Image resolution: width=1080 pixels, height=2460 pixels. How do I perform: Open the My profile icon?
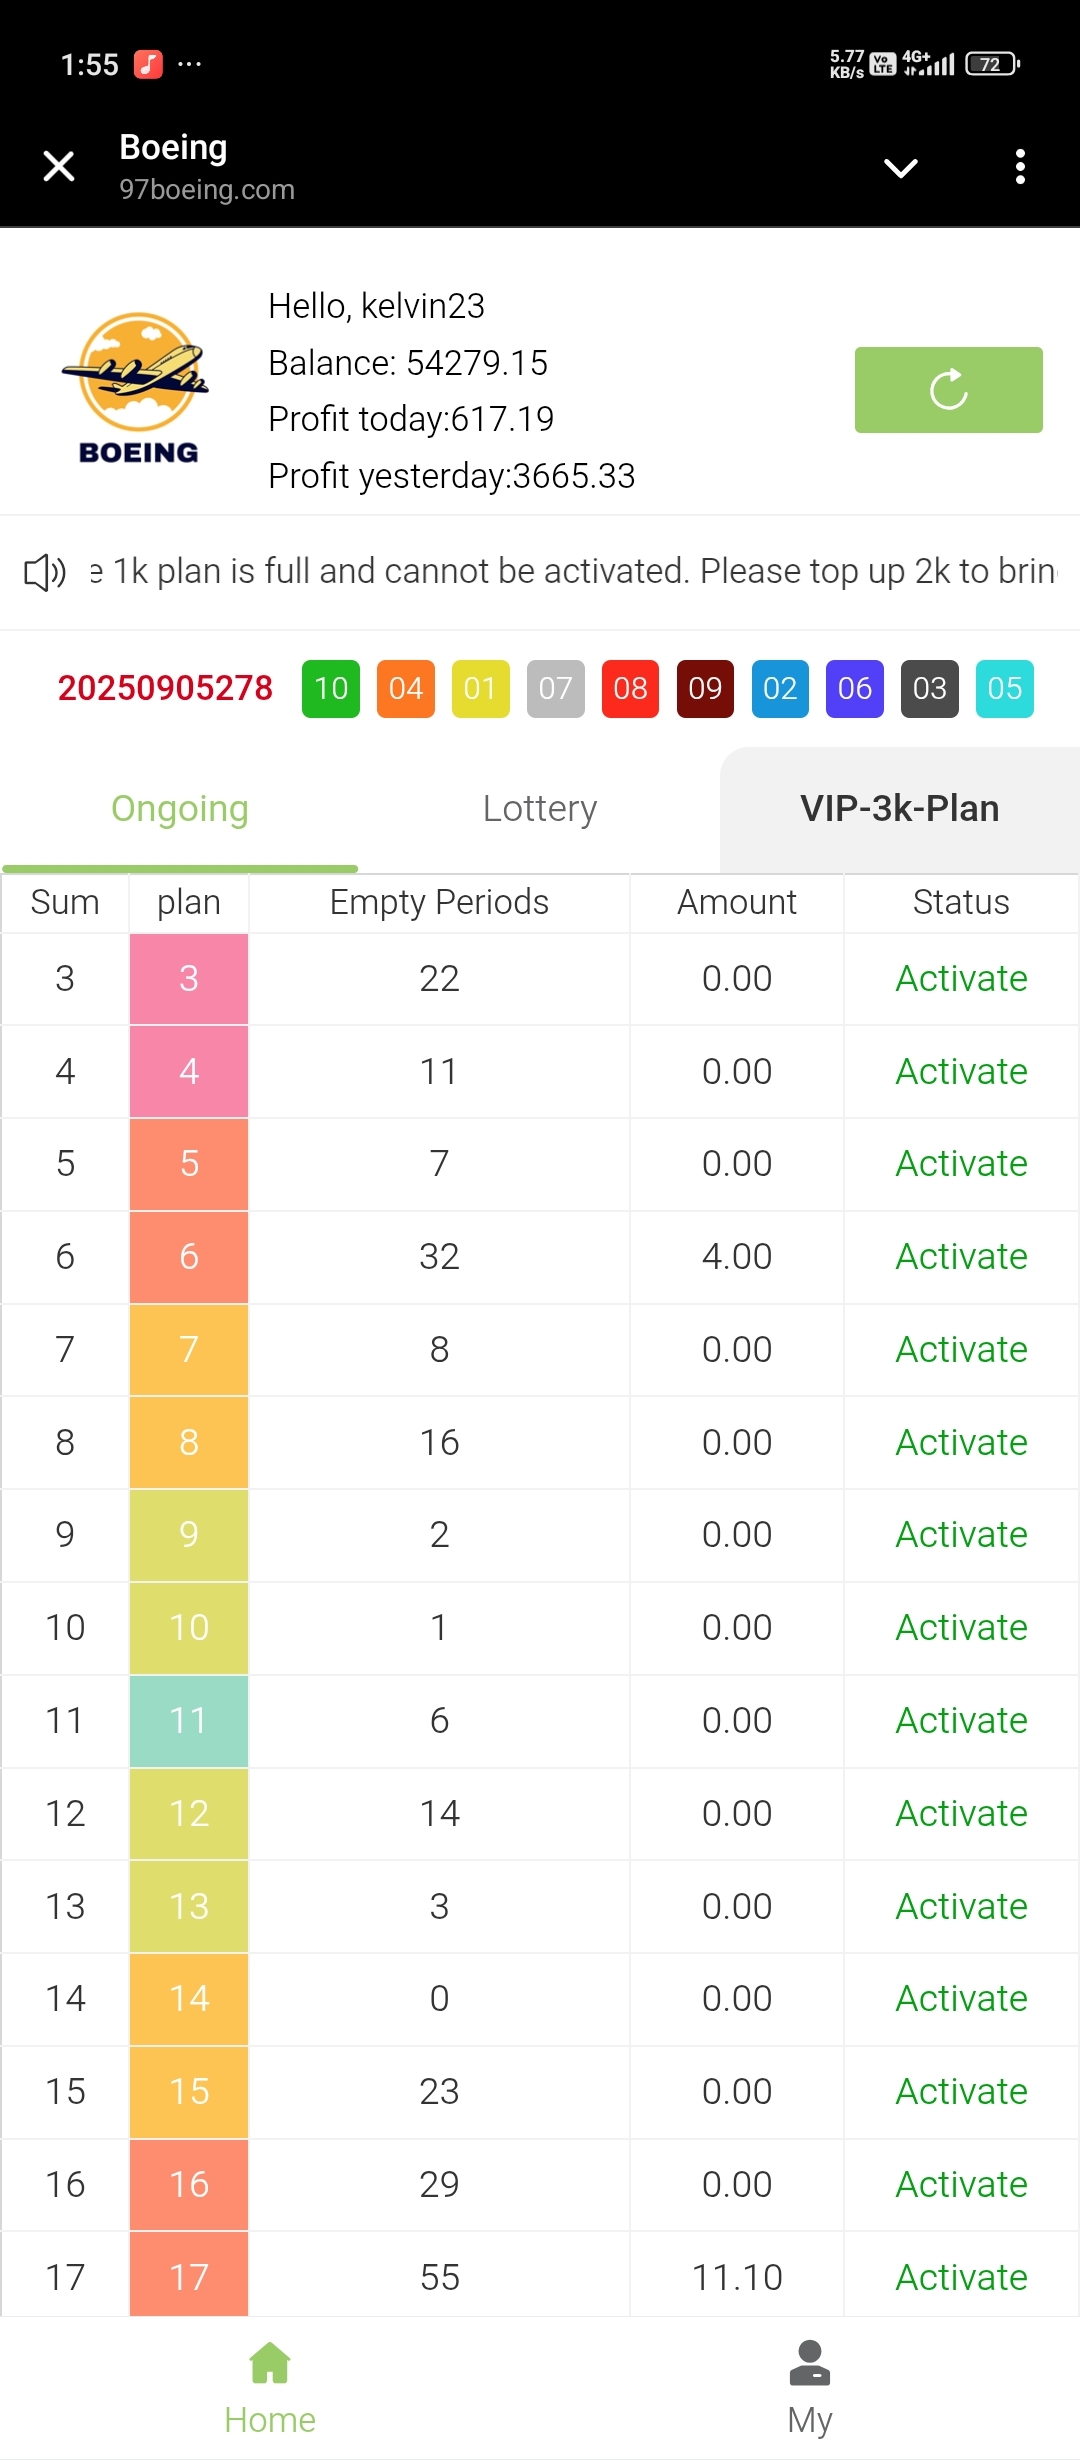[x=809, y=2363]
